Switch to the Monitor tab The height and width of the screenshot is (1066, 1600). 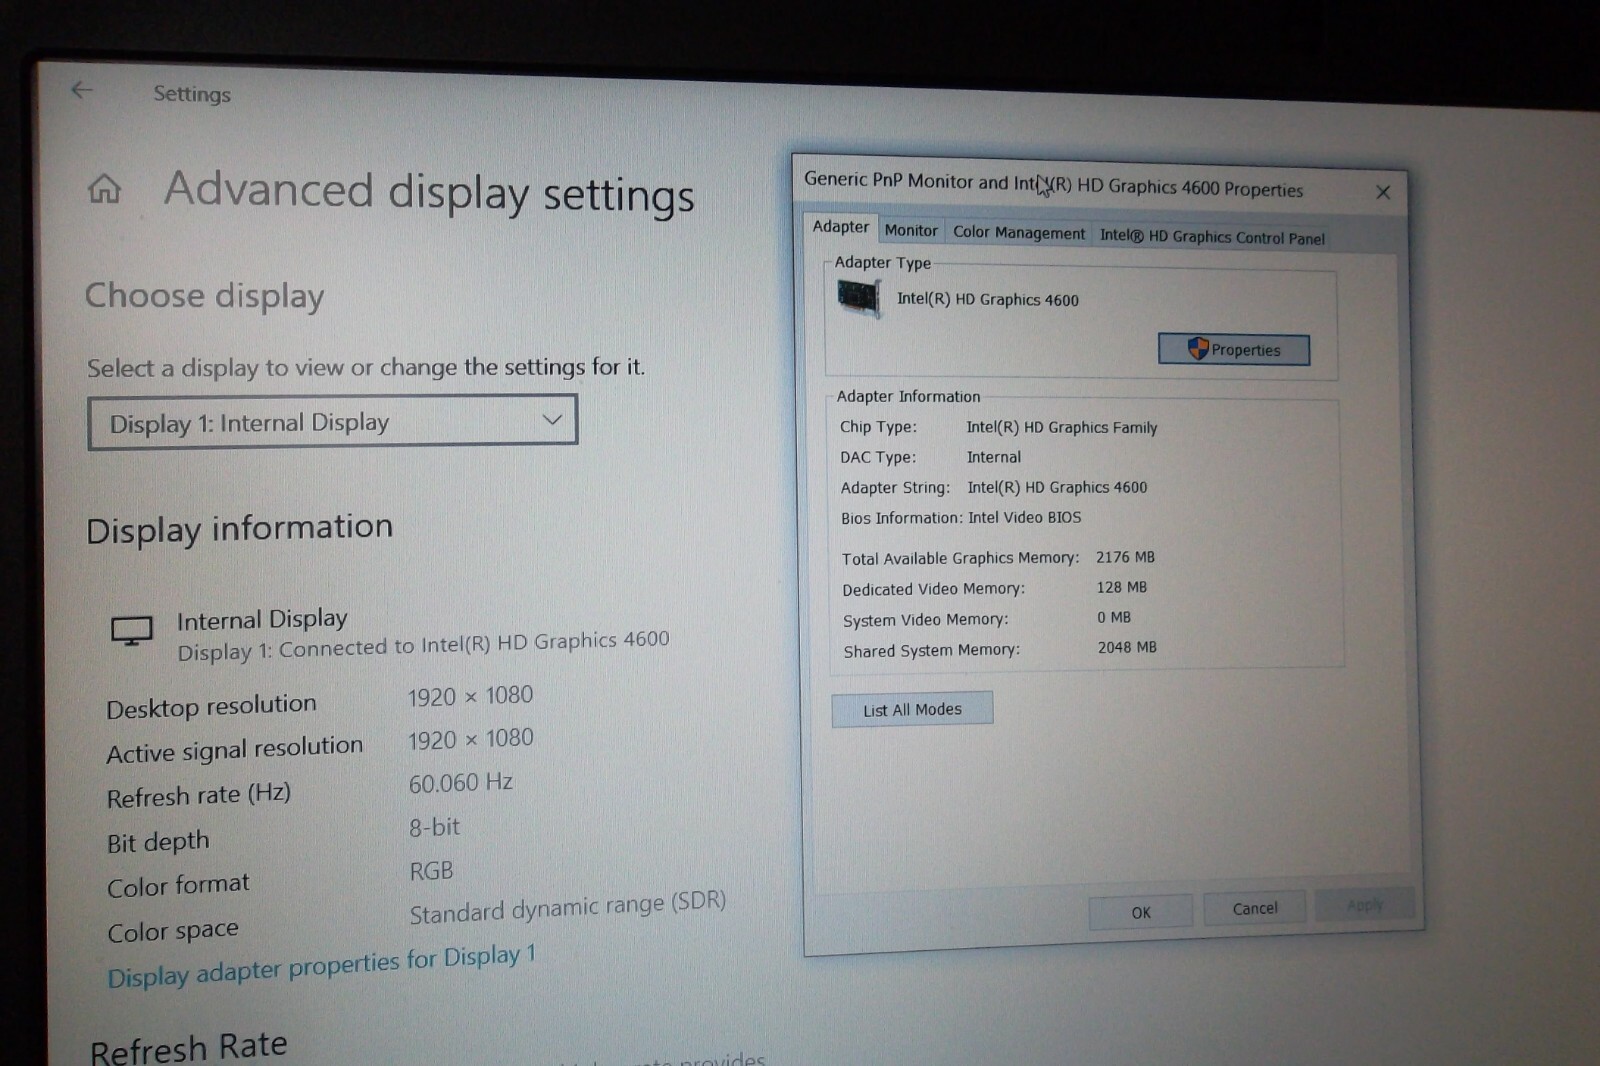tap(911, 231)
